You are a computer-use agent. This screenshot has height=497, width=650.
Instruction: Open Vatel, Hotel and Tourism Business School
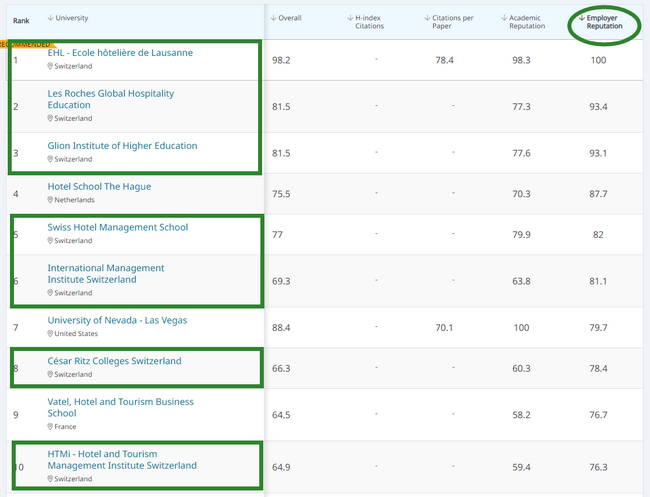(121, 407)
